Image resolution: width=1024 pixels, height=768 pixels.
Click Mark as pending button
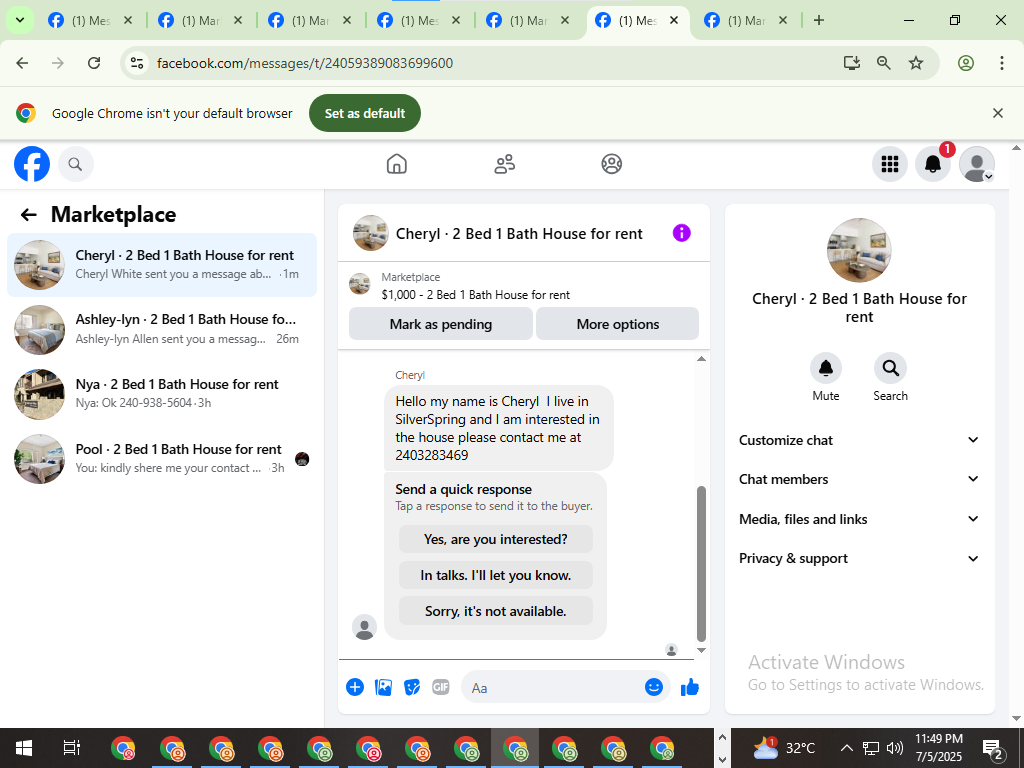441,324
